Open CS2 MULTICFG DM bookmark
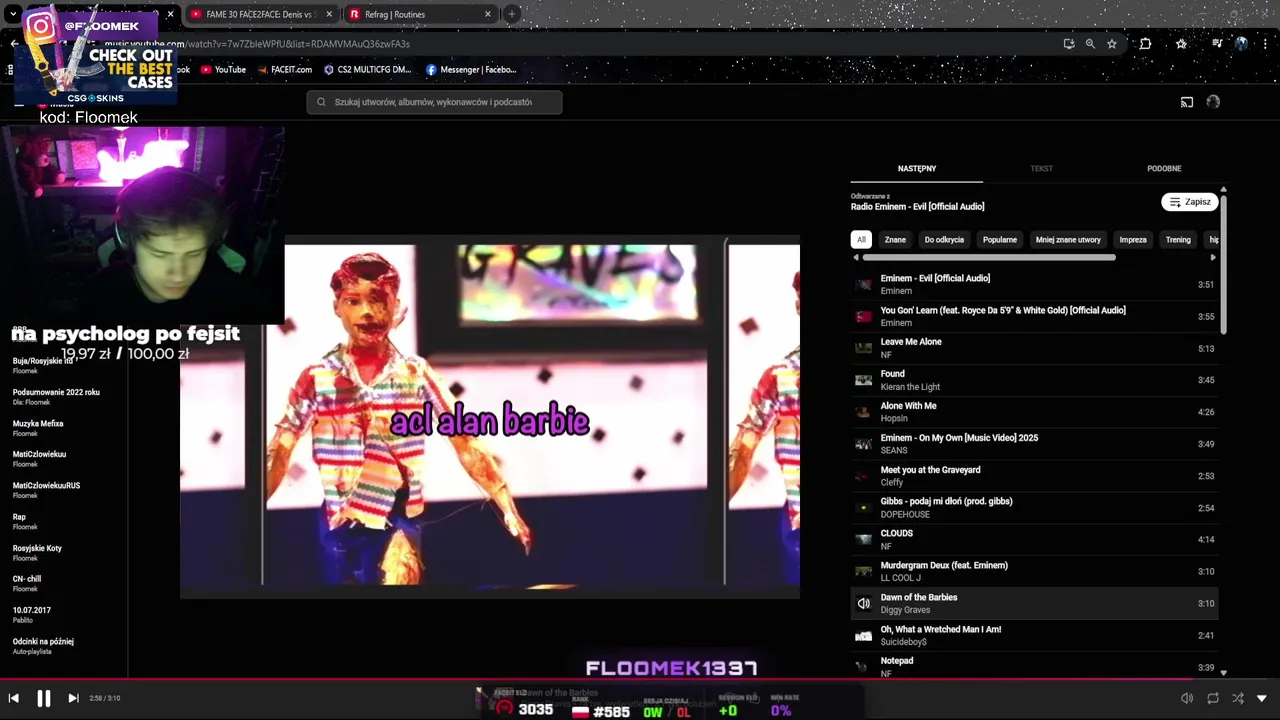Screen dimensions: 1280x720 pos(368,70)
